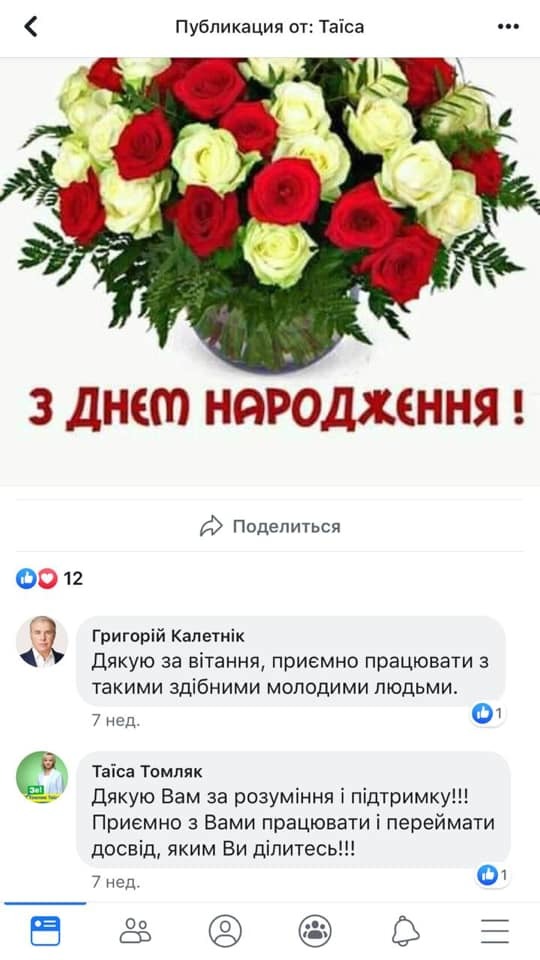Open Григорій Калетнік profile picture
The image size is (540, 960).
click(x=42, y=642)
